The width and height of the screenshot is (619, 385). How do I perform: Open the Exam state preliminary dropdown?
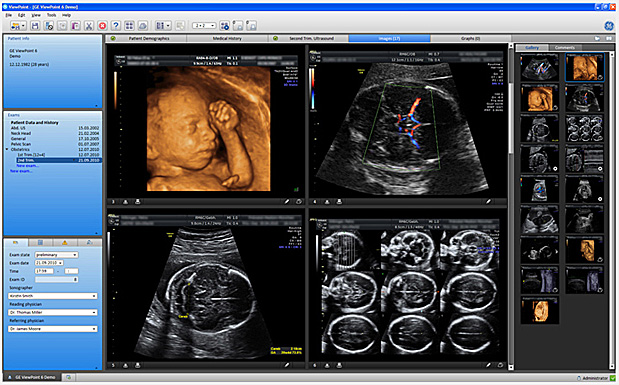(56, 255)
